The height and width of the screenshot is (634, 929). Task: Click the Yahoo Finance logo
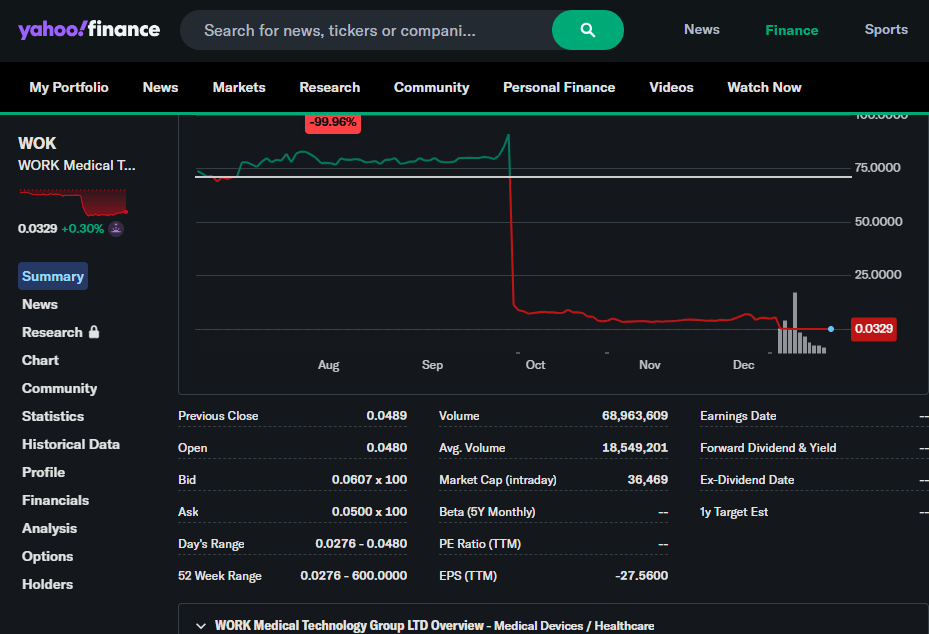(x=89, y=29)
